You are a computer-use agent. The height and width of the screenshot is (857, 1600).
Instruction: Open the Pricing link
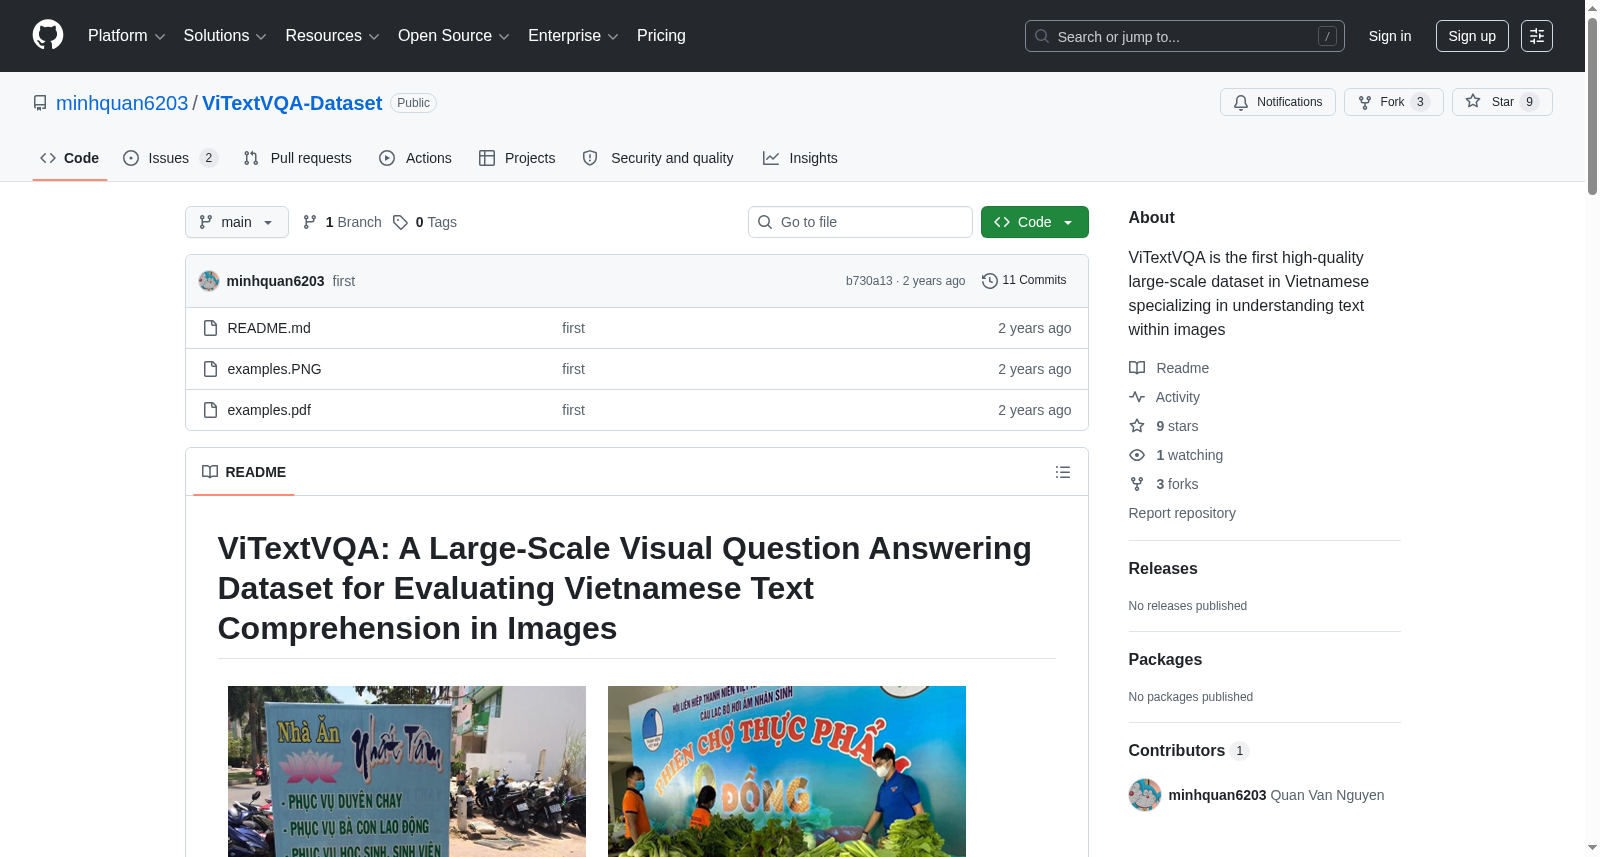661,36
